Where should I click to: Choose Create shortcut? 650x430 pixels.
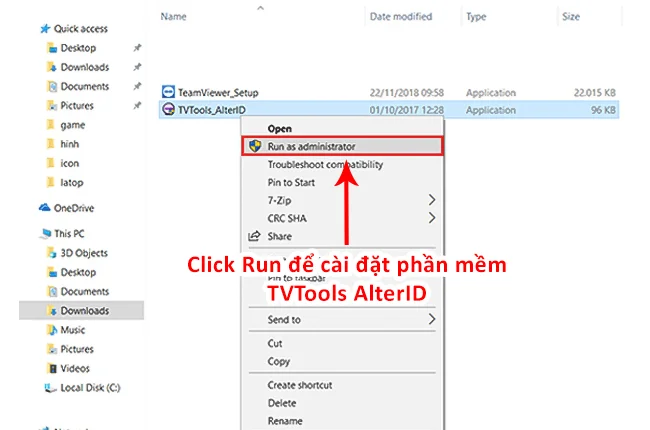coord(300,385)
